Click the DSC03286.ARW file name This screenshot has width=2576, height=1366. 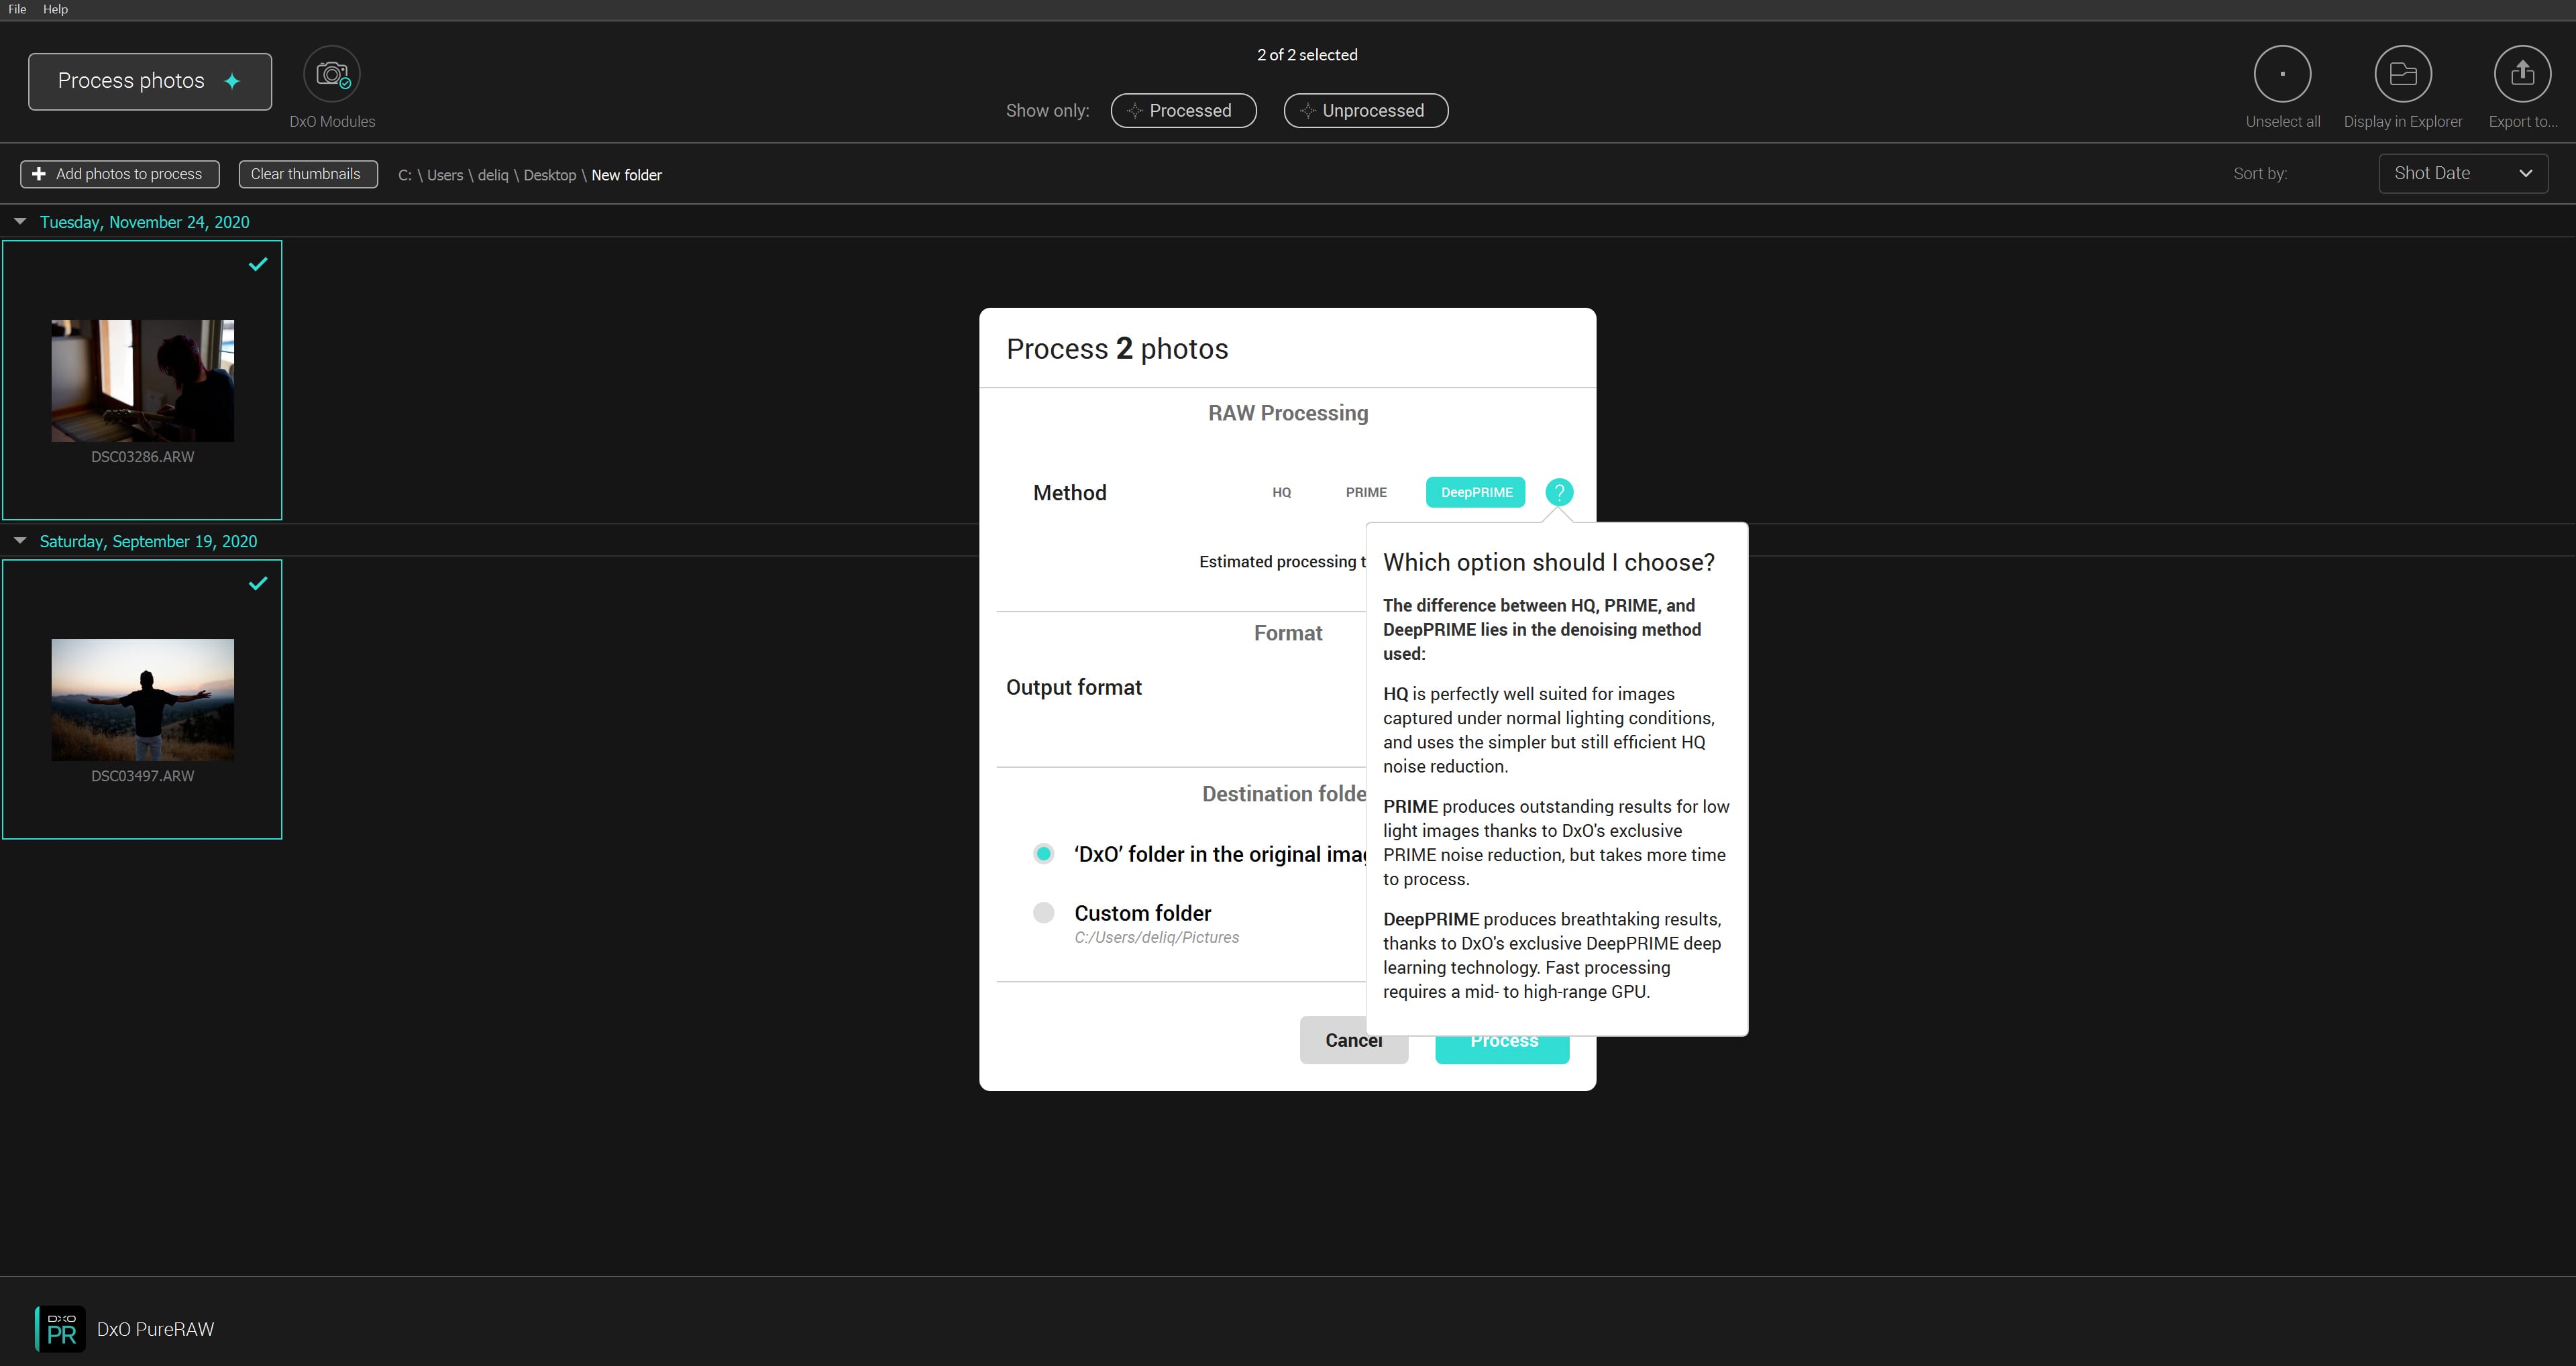(142, 457)
